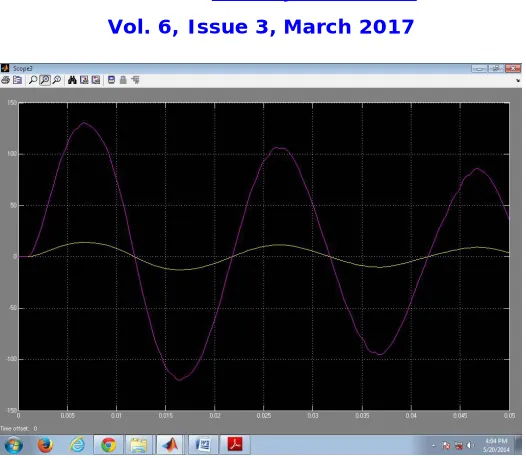This screenshot has width=526, height=458.
Task: Open the Signal selection toolbar icon
Action: click(x=135, y=80)
